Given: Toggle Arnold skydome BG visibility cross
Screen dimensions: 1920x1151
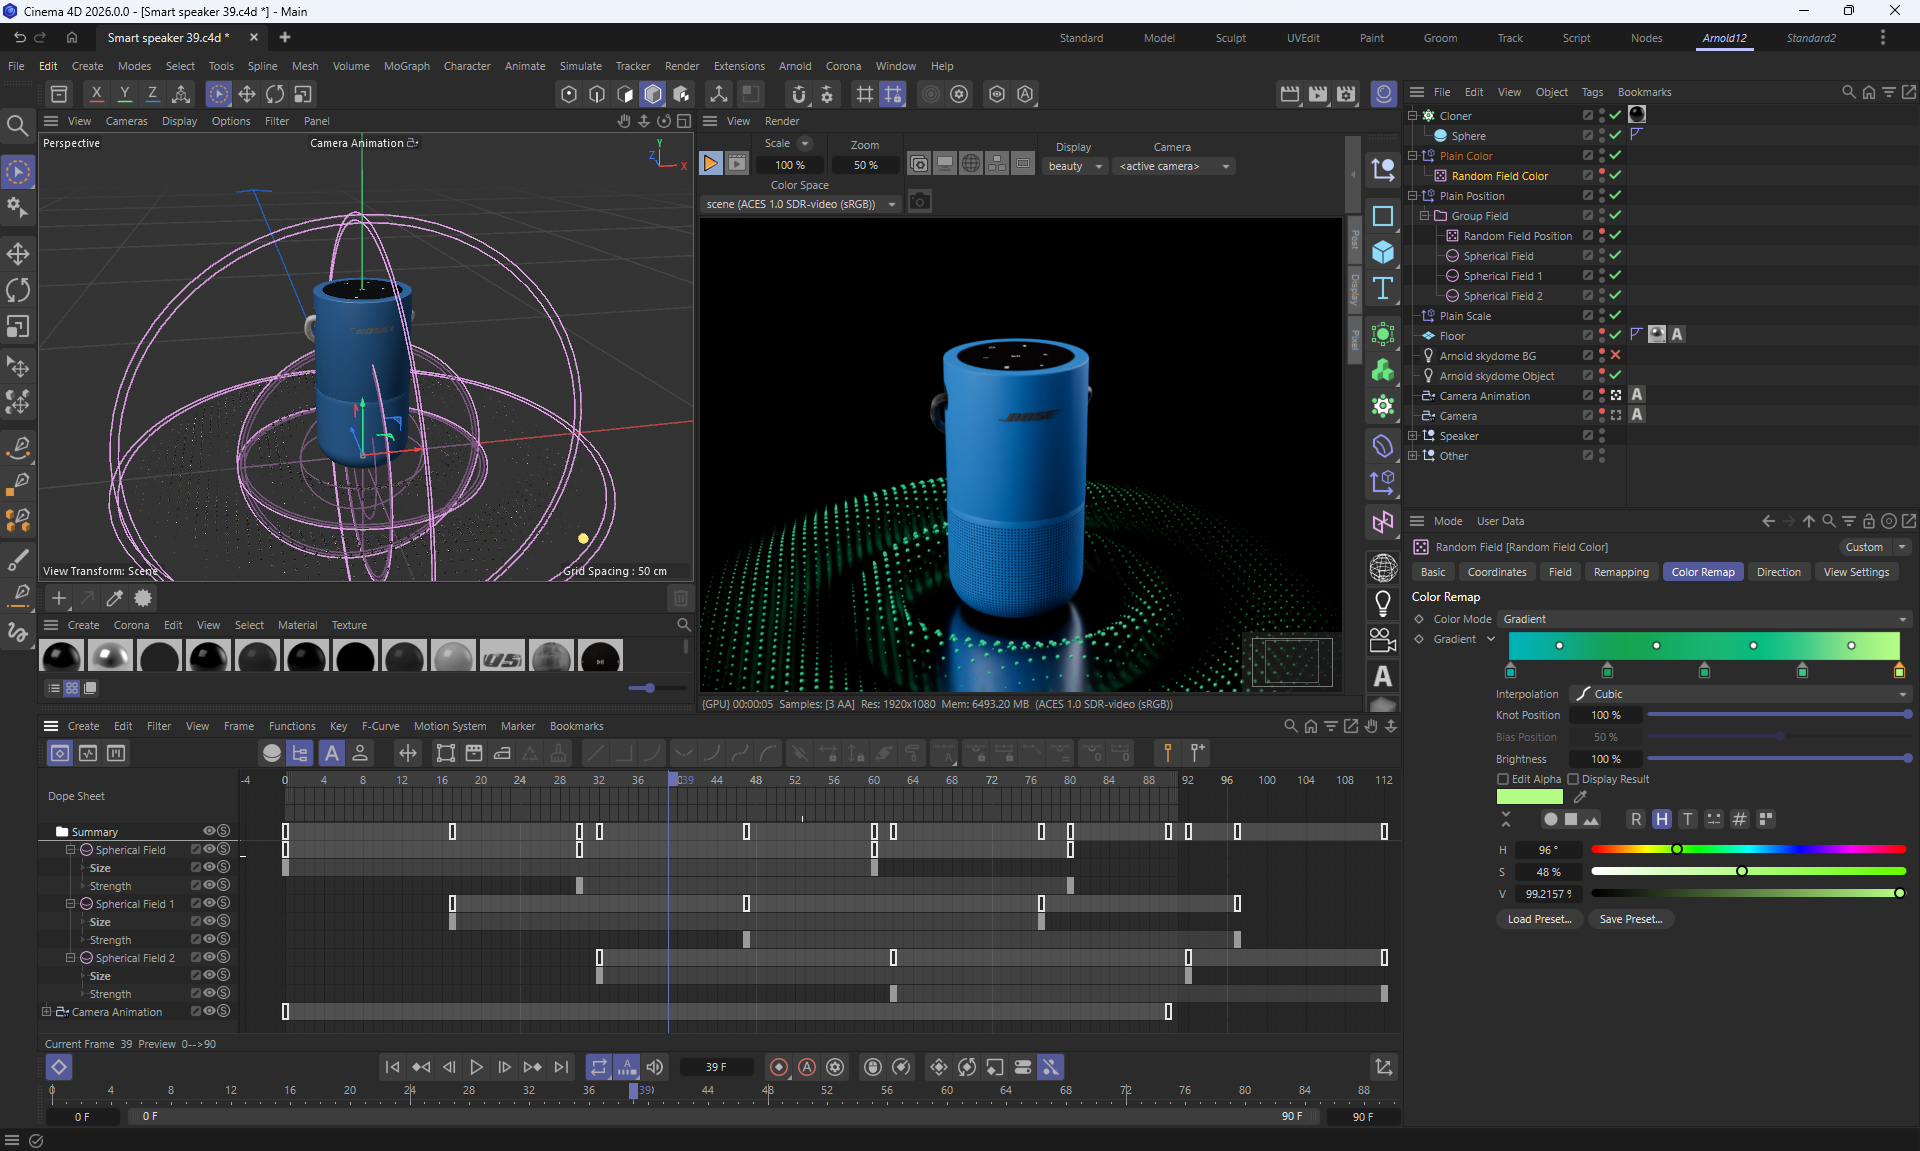Looking at the screenshot, I should (x=1615, y=355).
